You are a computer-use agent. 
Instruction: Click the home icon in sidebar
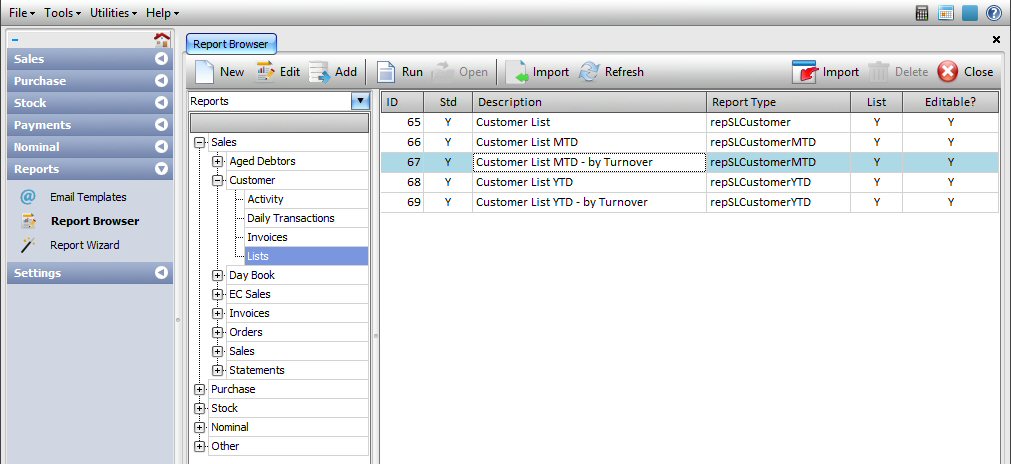161,40
